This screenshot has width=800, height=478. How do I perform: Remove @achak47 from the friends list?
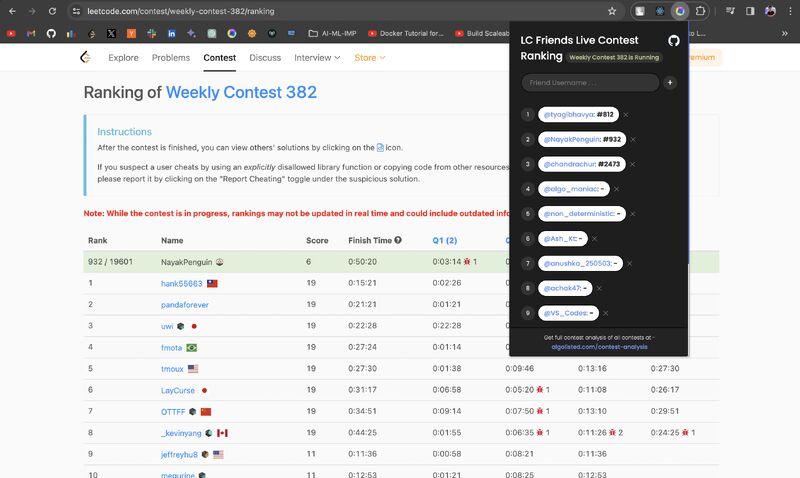[599, 288]
